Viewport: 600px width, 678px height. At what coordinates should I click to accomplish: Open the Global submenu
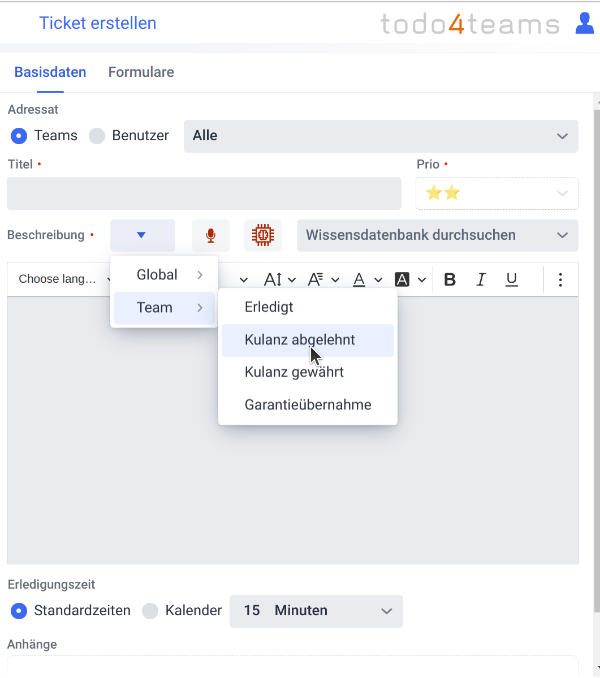(x=164, y=275)
